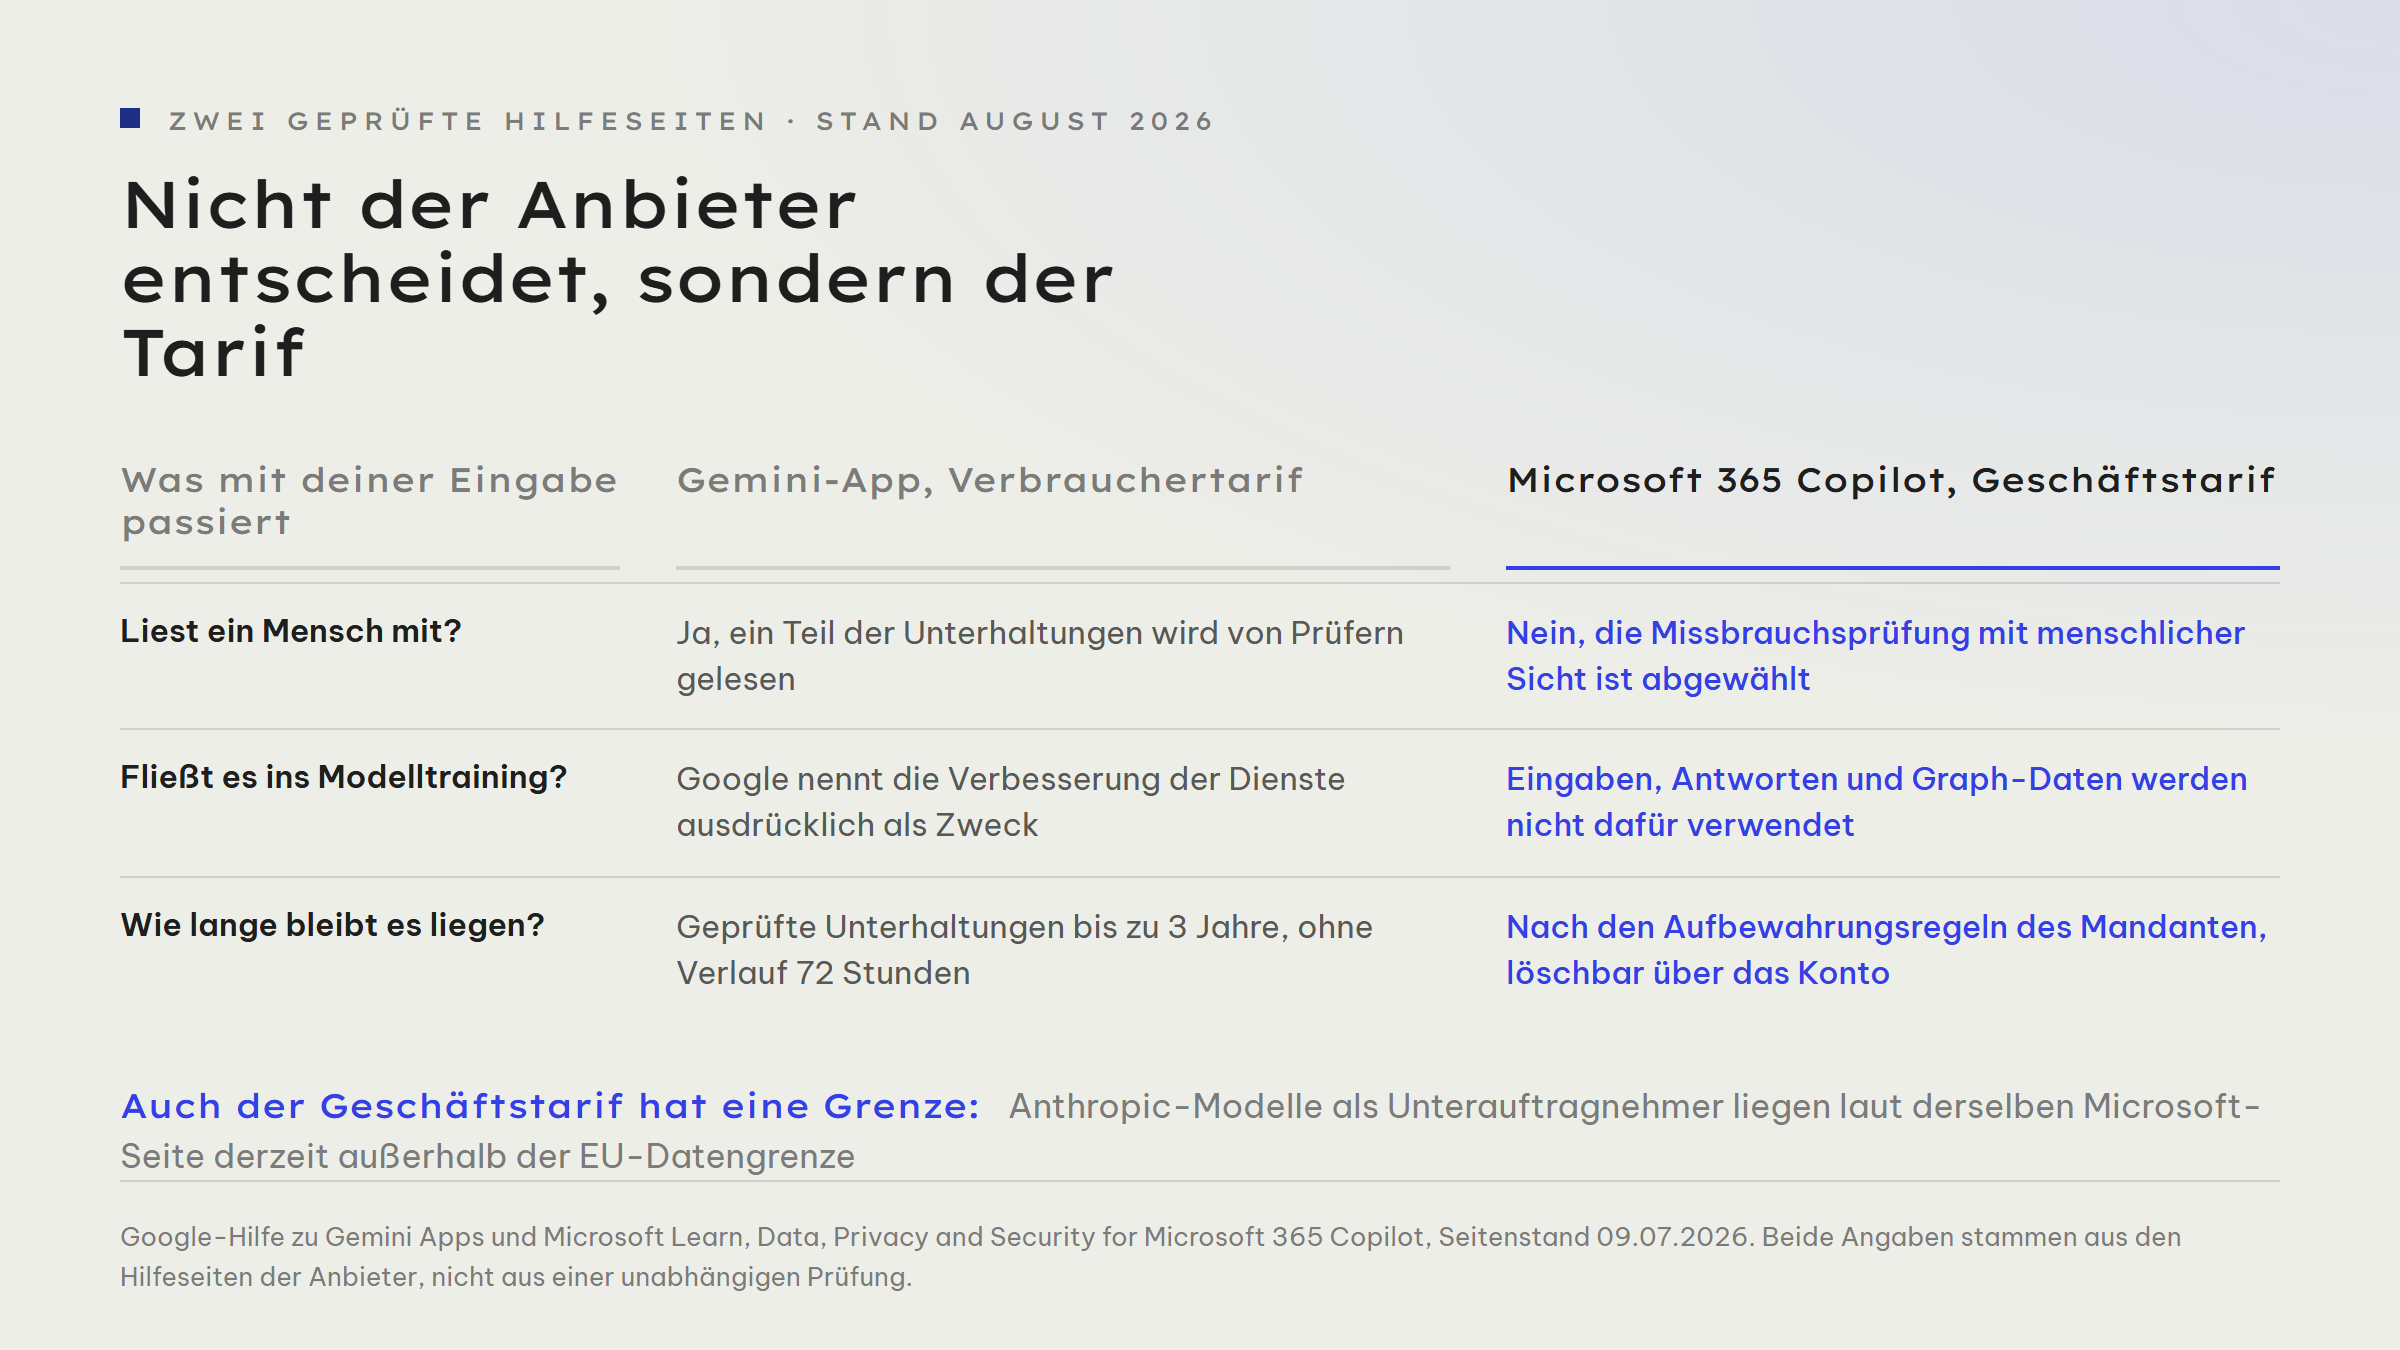
Task: Click the row label 'Fließt es ins Modelltraining?'
Action: [x=344, y=778]
